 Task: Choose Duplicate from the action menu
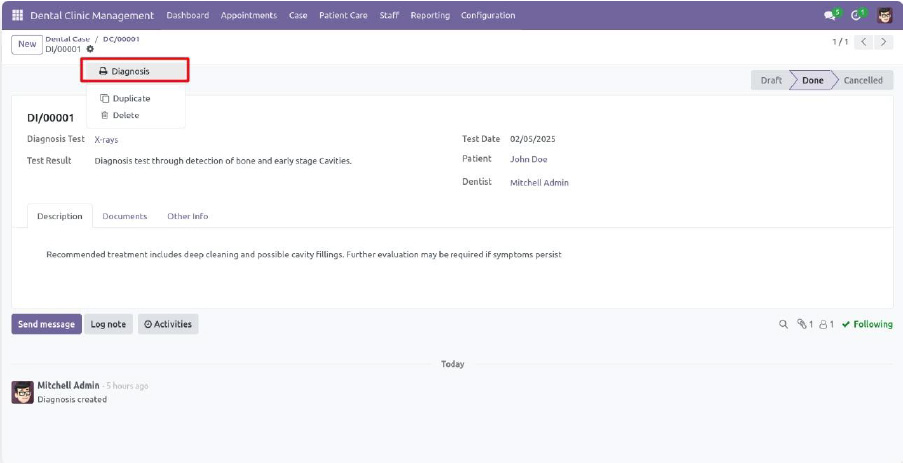click(131, 98)
